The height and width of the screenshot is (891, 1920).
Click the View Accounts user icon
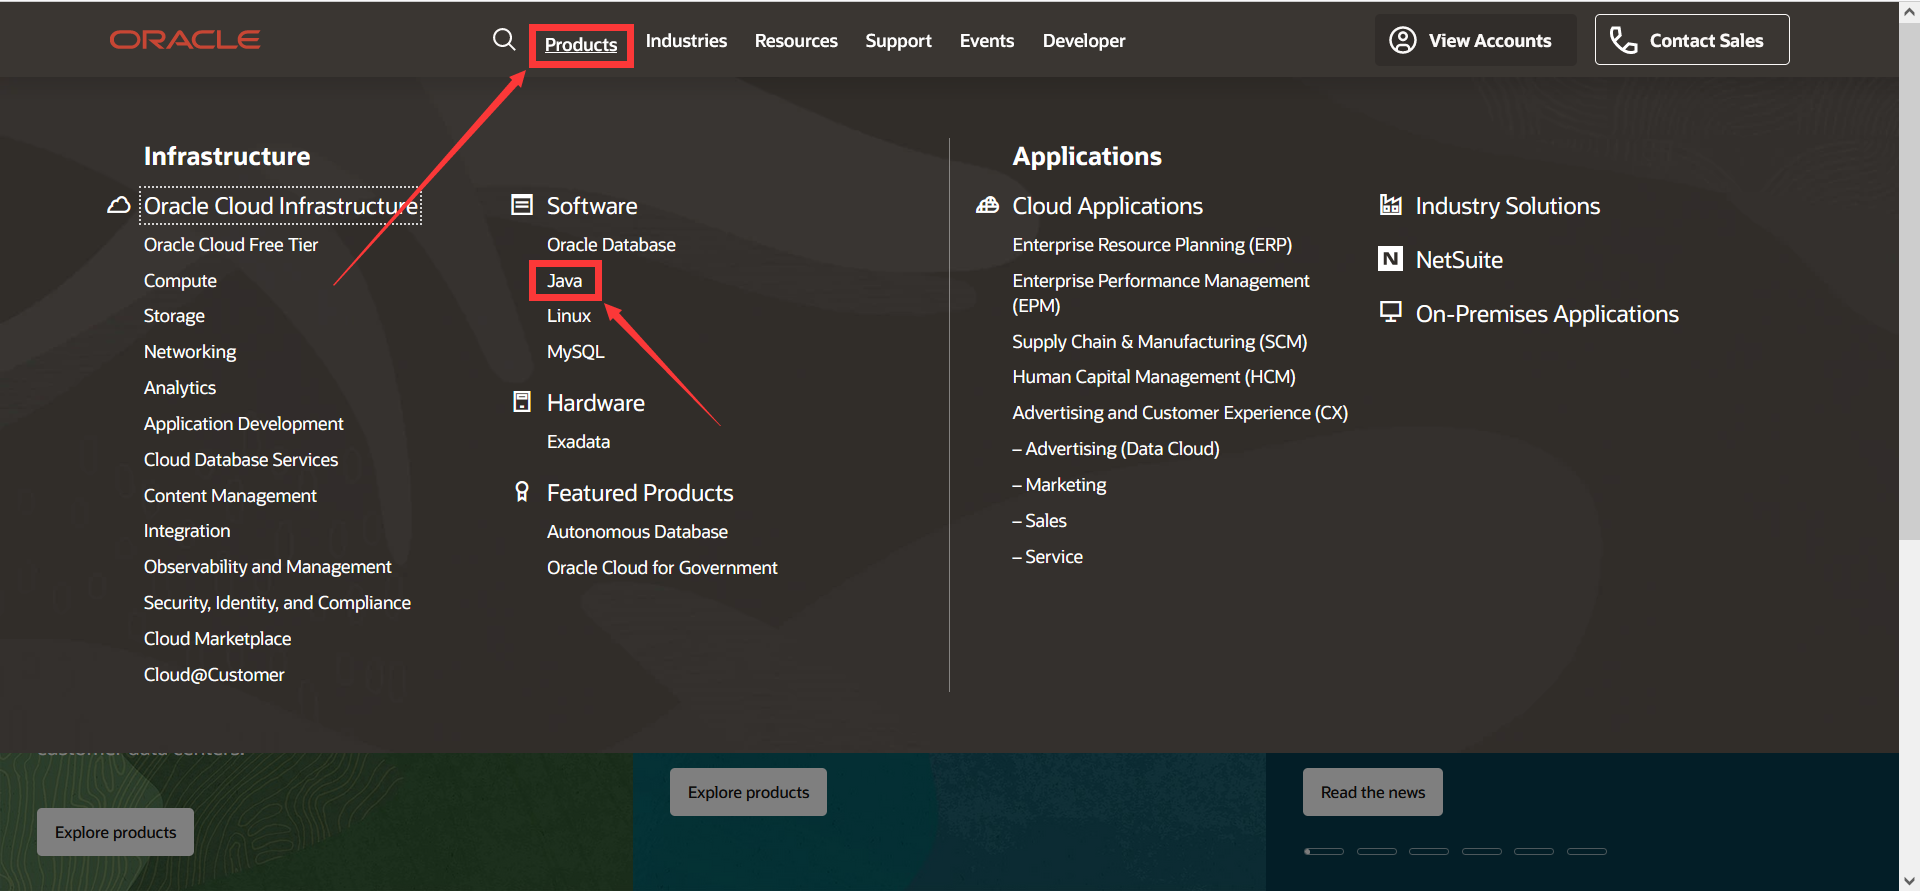click(x=1403, y=40)
